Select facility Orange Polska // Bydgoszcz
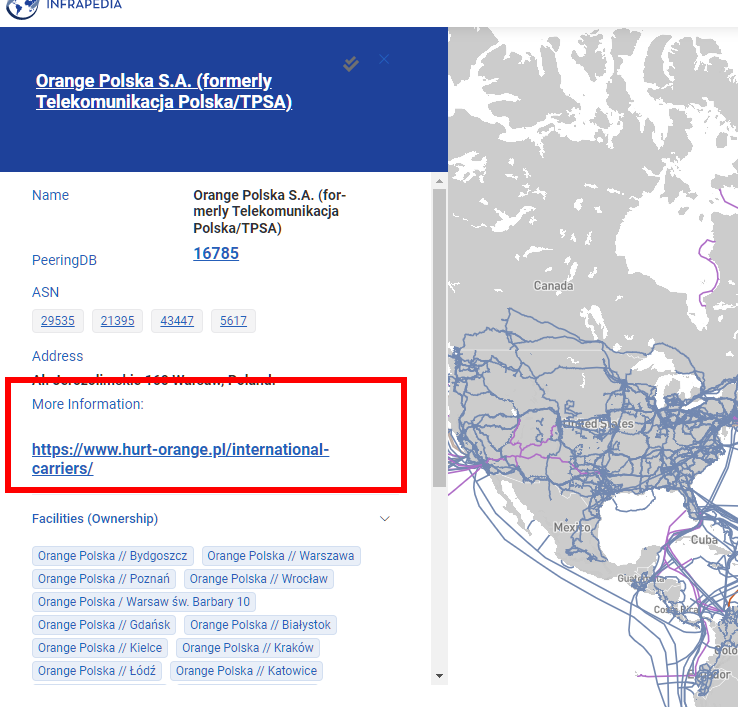This screenshot has width=738, height=707. [112, 556]
